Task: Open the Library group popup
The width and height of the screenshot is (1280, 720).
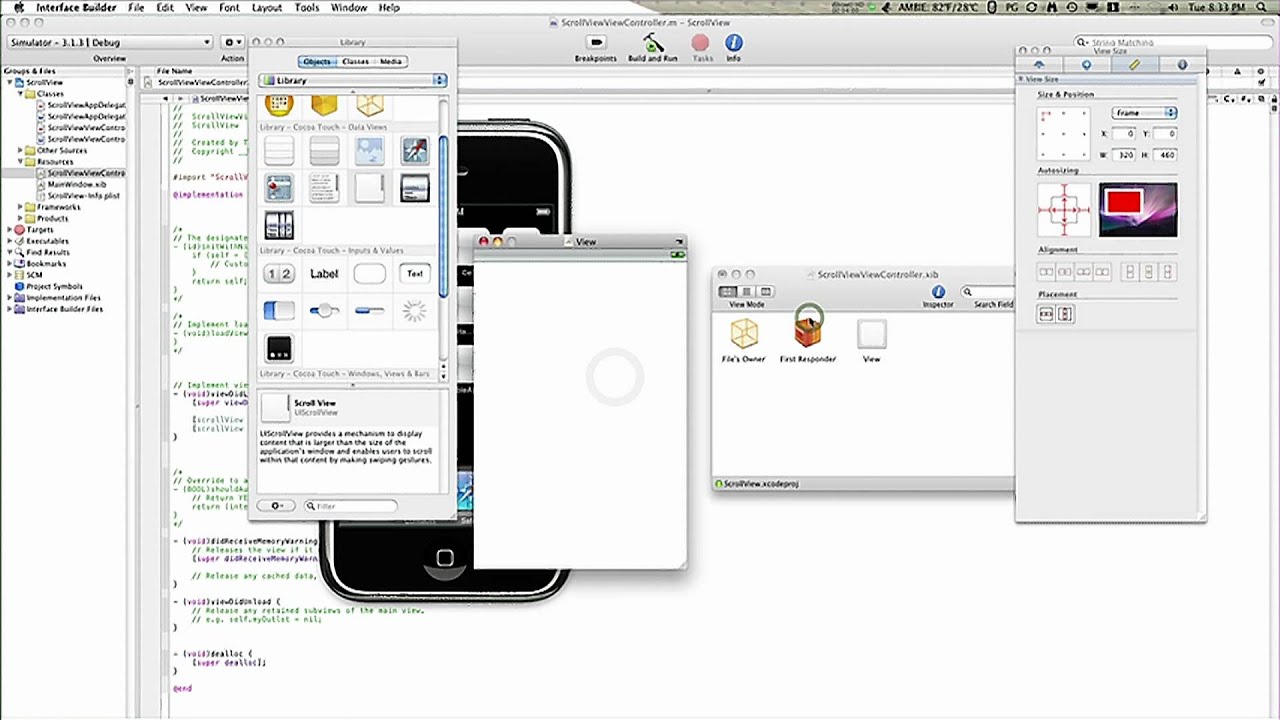Action: click(353, 80)
